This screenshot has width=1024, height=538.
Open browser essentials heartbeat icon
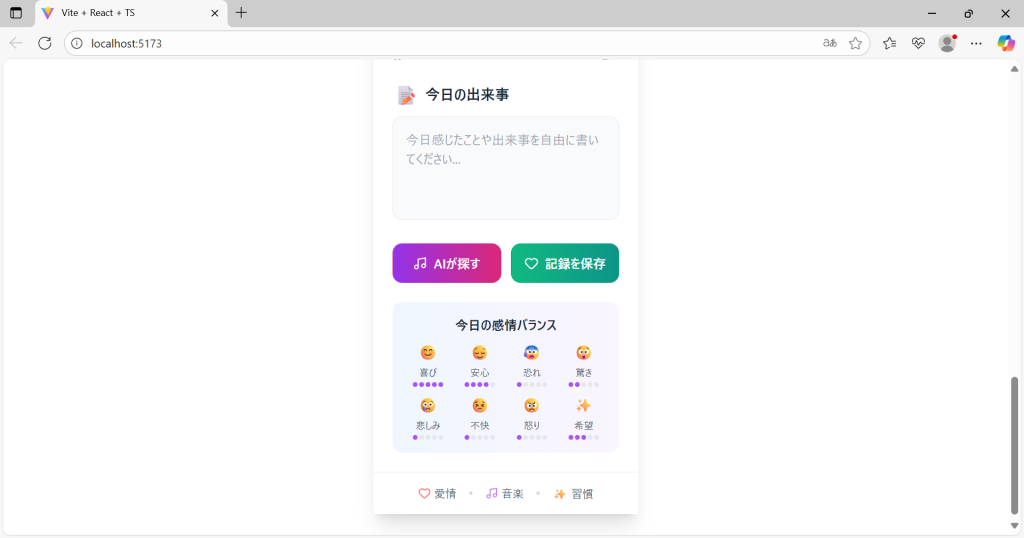(918, 43)
